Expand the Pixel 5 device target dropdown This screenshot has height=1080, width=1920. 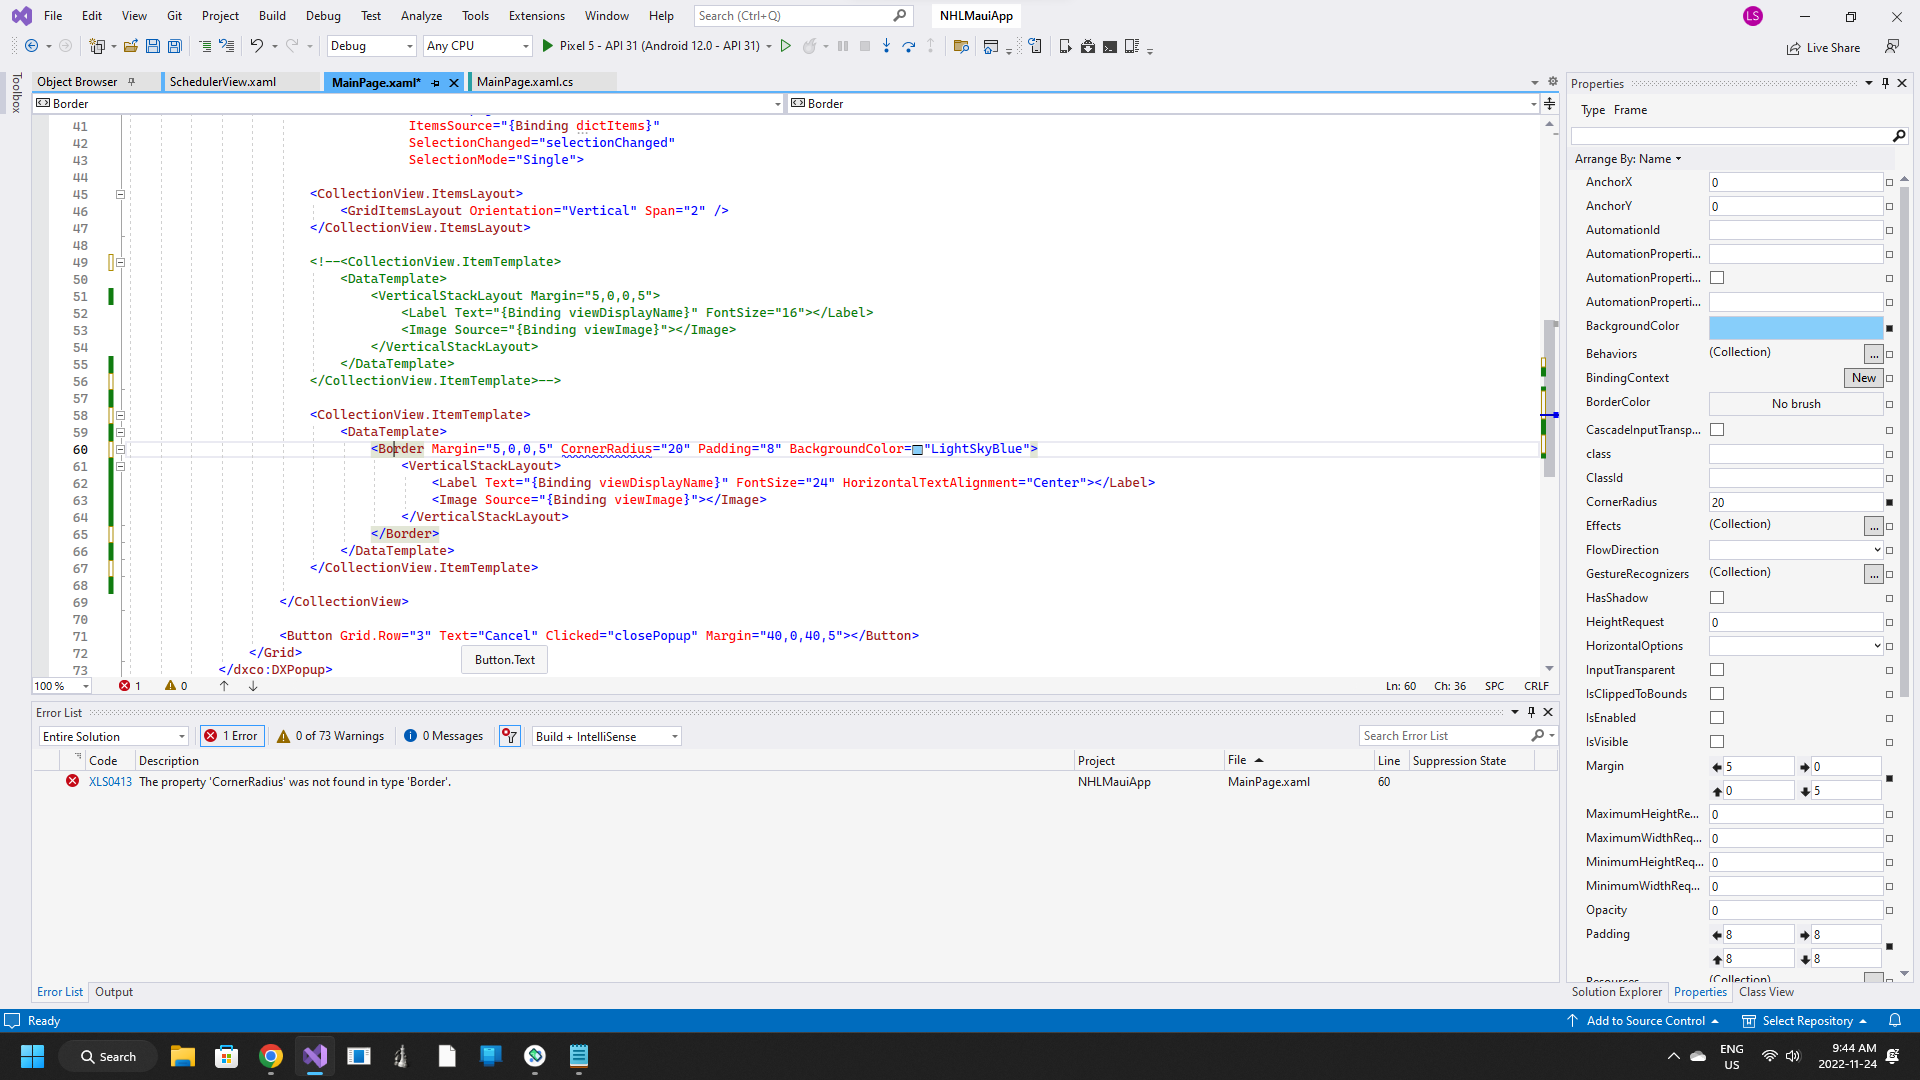pyautogui.click(x=769, y=46)
